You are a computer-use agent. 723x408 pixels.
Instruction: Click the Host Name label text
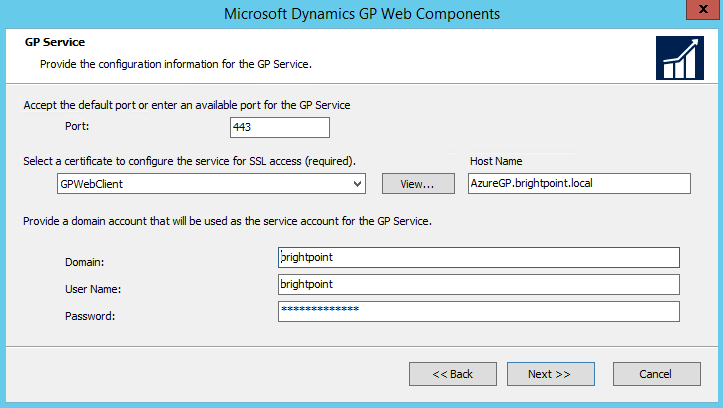coord(496,161)
